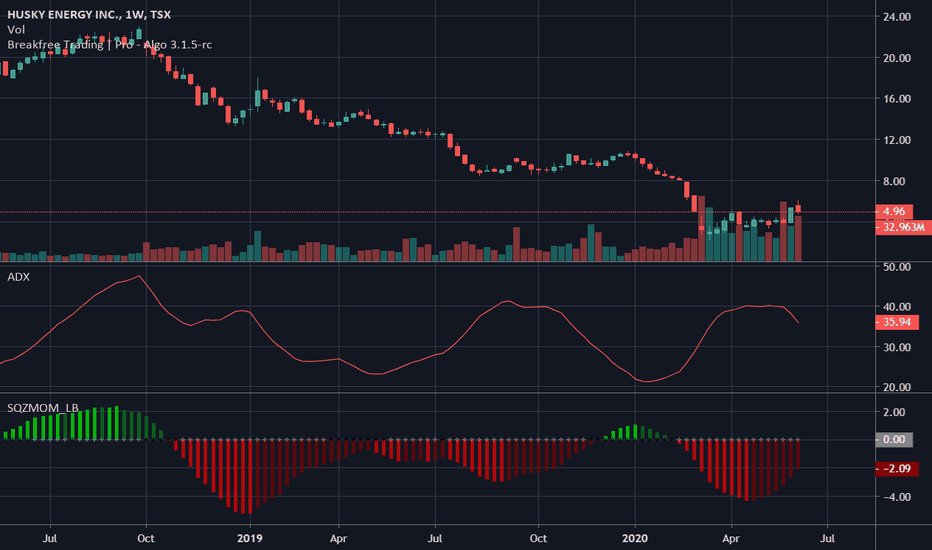
Task: Click the 12.00 price axis label
Action: 896,140
